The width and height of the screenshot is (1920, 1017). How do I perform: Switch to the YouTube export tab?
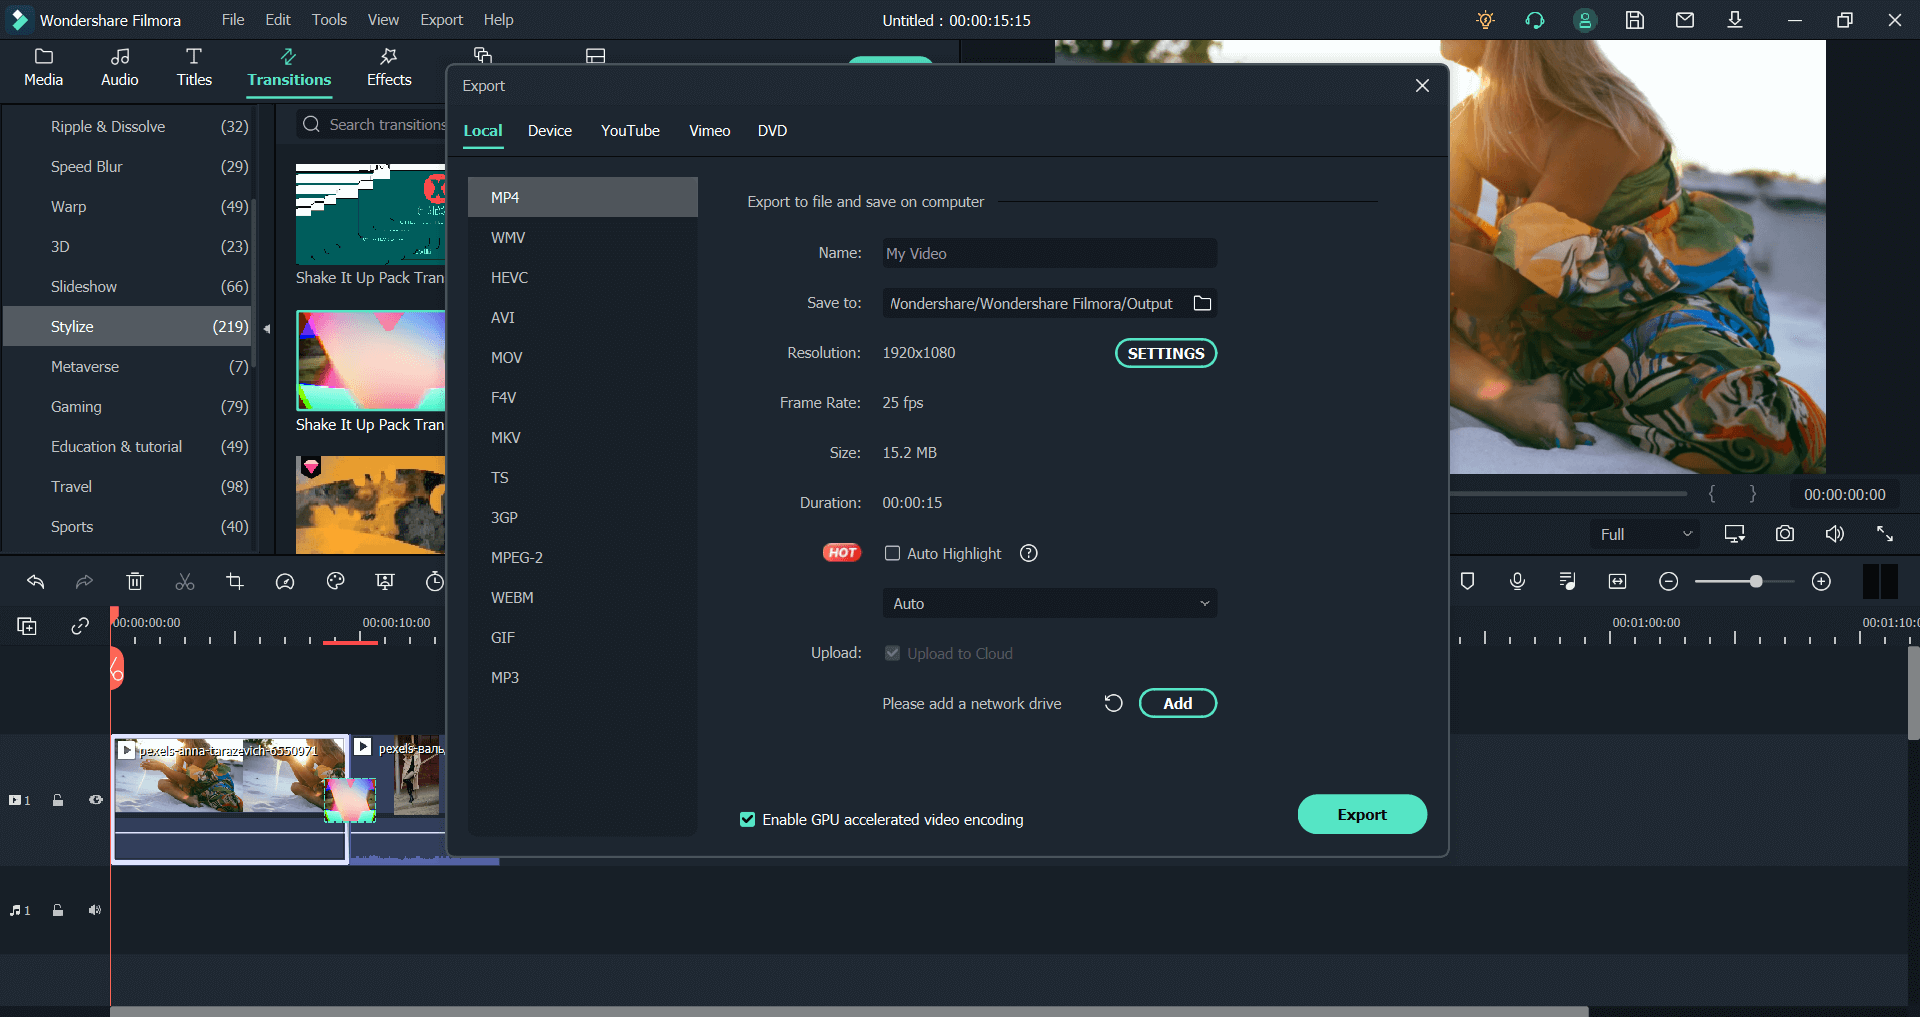pos(630,131)
